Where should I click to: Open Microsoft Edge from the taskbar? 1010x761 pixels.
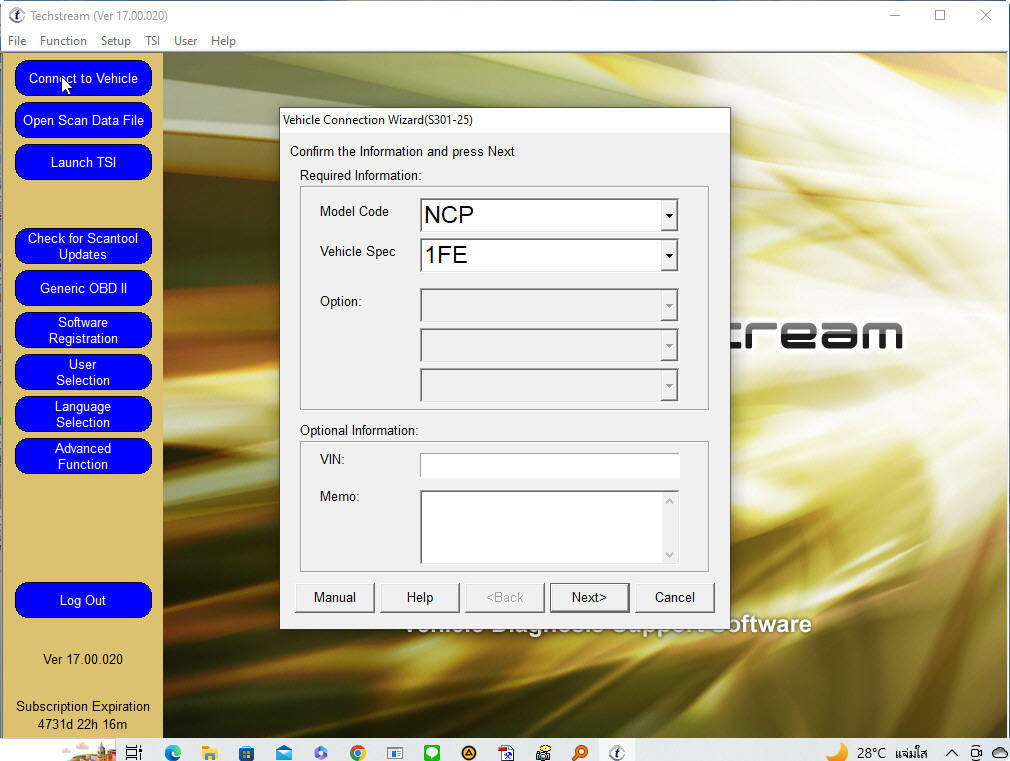click(173, 752)
